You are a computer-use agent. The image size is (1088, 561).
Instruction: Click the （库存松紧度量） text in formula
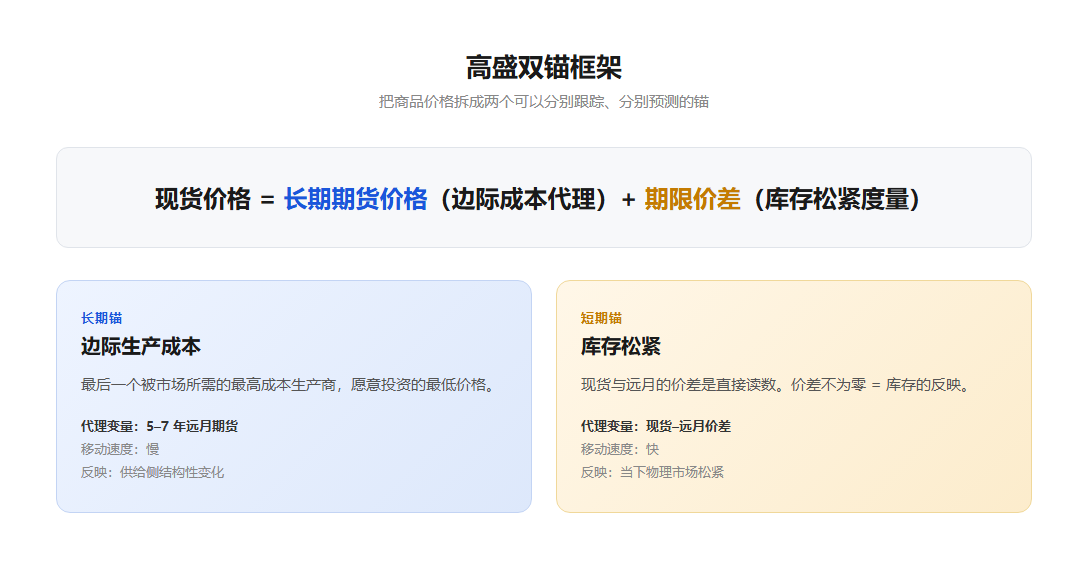click(x=837, y=199)
